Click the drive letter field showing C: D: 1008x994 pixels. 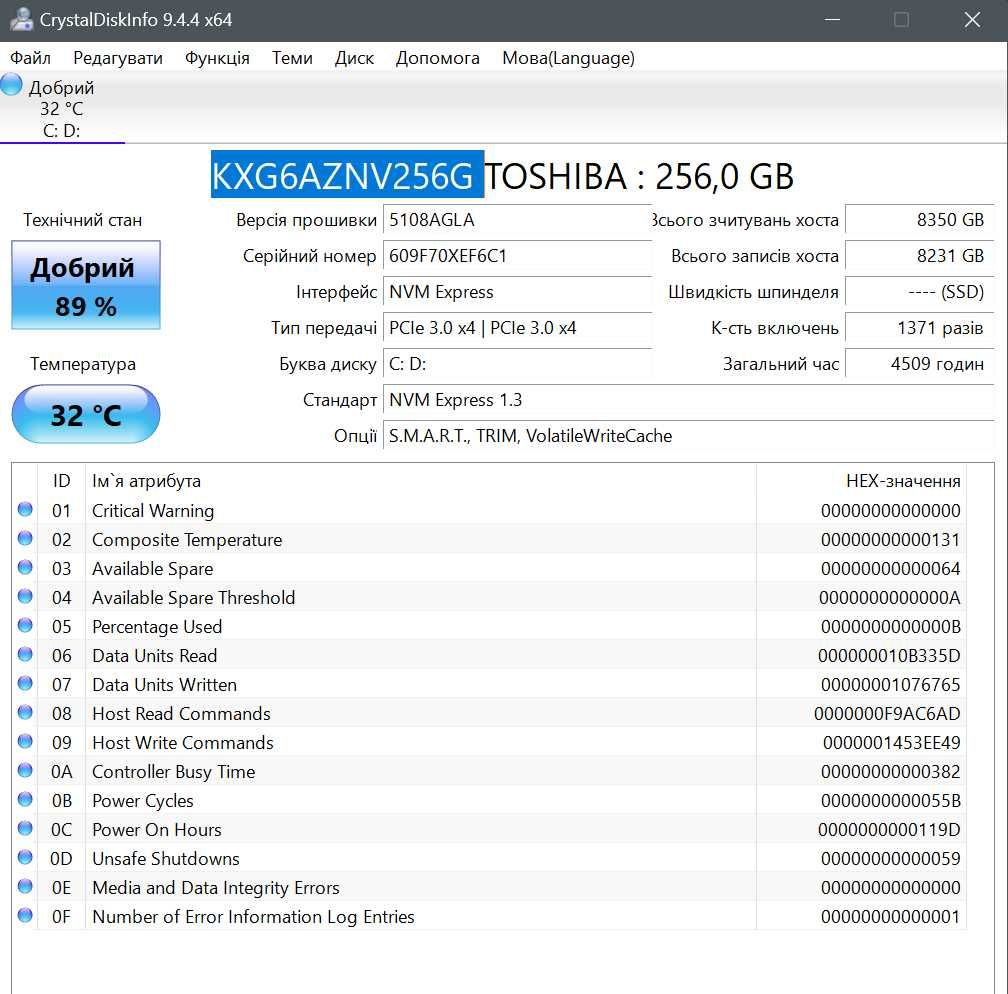click(517, 364)
